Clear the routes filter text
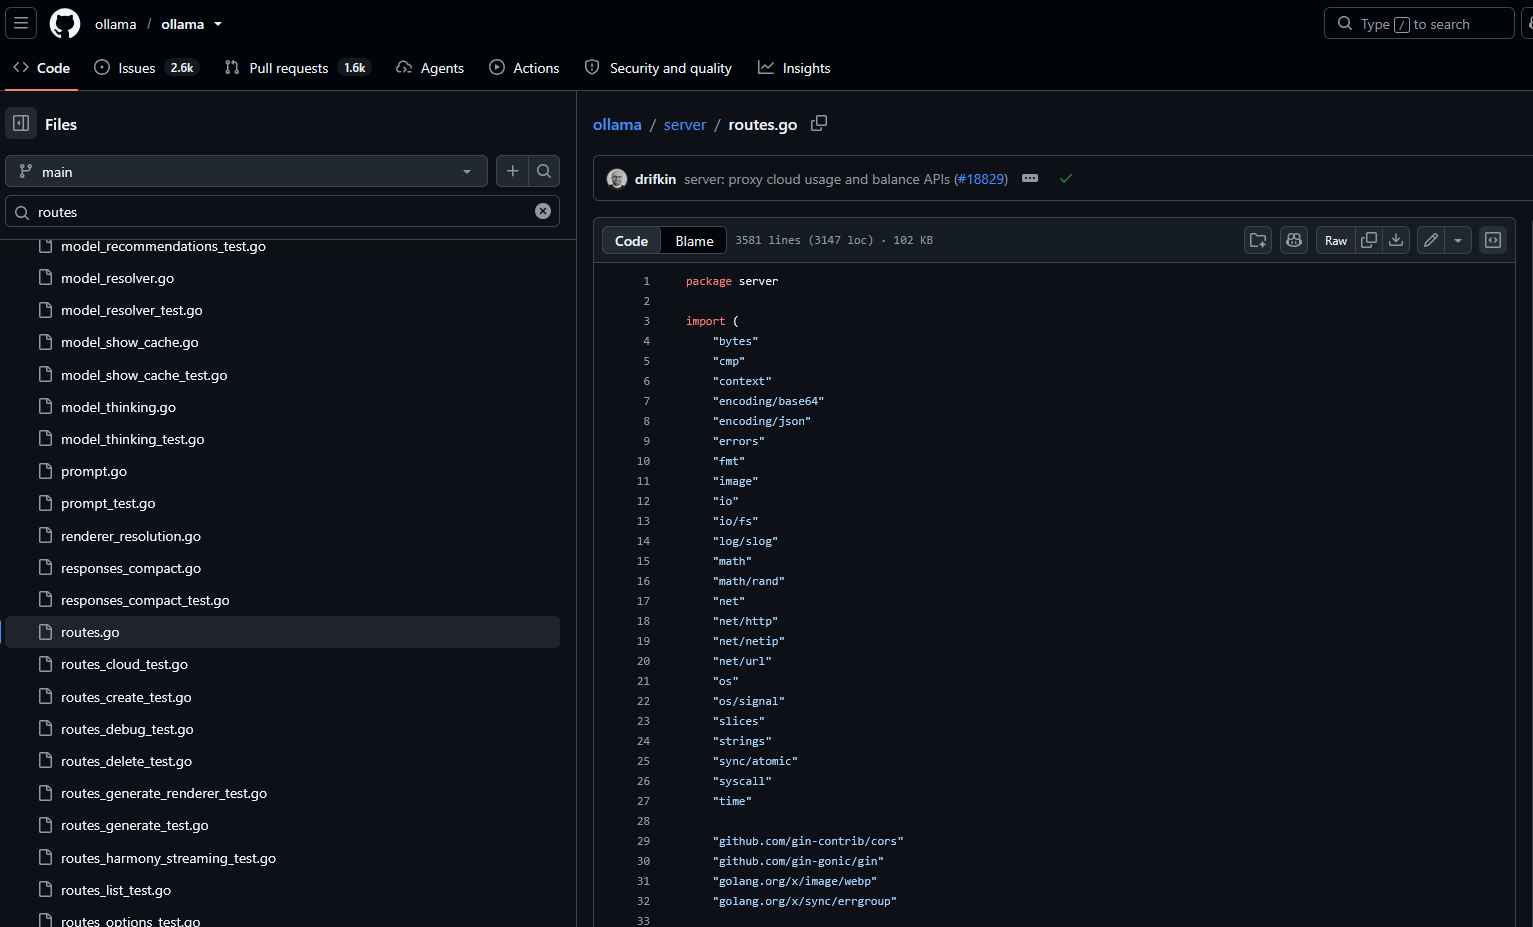 (543, 211)
